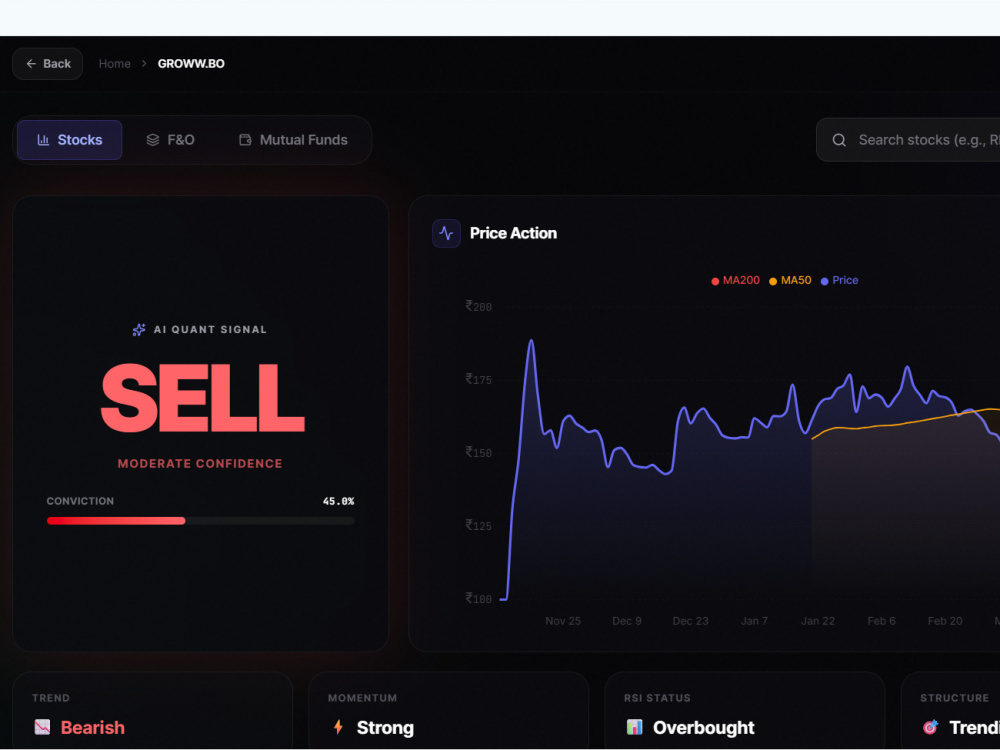This screenshot has width=1000, height=750.
Task: Toggle the MA200 legend series
Action: tap(735, 281)
